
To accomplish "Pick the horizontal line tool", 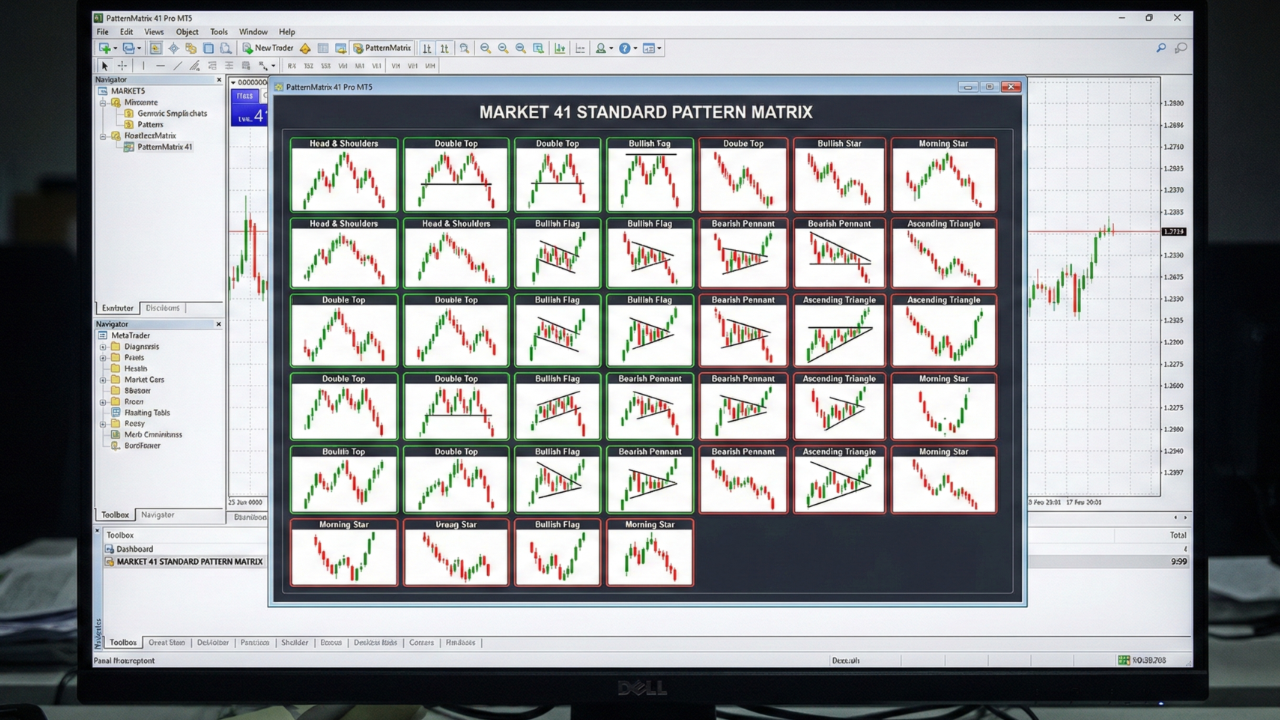I will 160,66.
